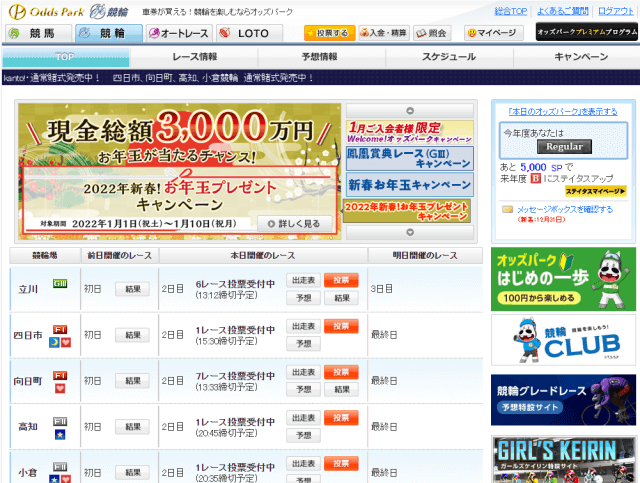
Task: Click 向日町 previous day 結果 button
Action: click(132, 381)
